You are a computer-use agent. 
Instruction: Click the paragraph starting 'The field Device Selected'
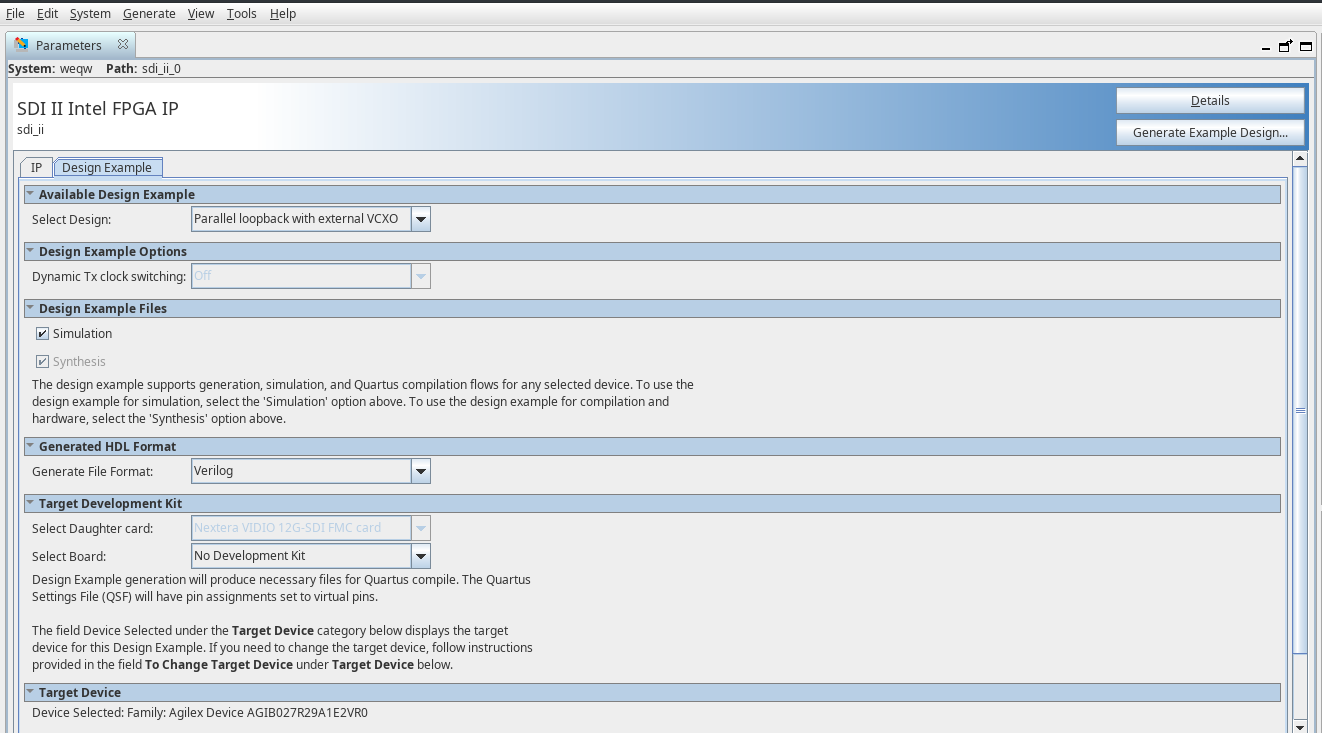coord(282,648)
